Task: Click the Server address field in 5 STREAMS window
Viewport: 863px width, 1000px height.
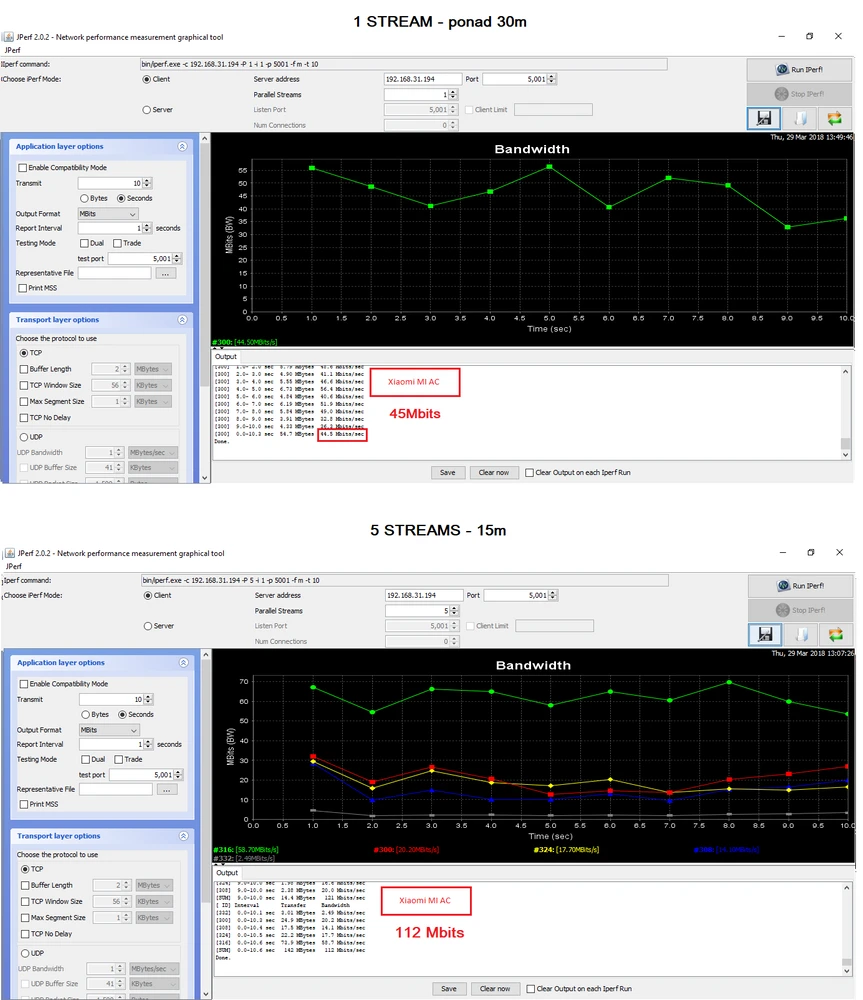Action: coord(424,595)
